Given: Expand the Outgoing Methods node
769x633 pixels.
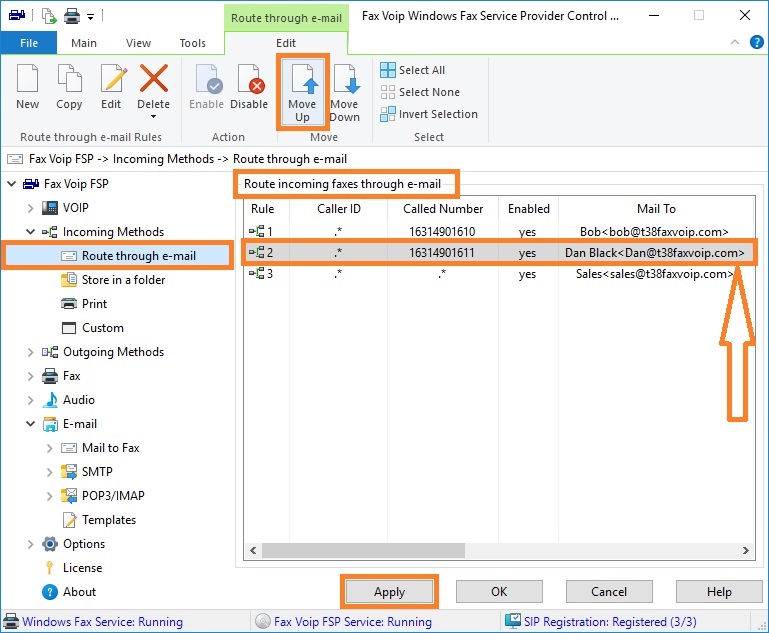Looking at the screenshot, I should coord(30,353).
